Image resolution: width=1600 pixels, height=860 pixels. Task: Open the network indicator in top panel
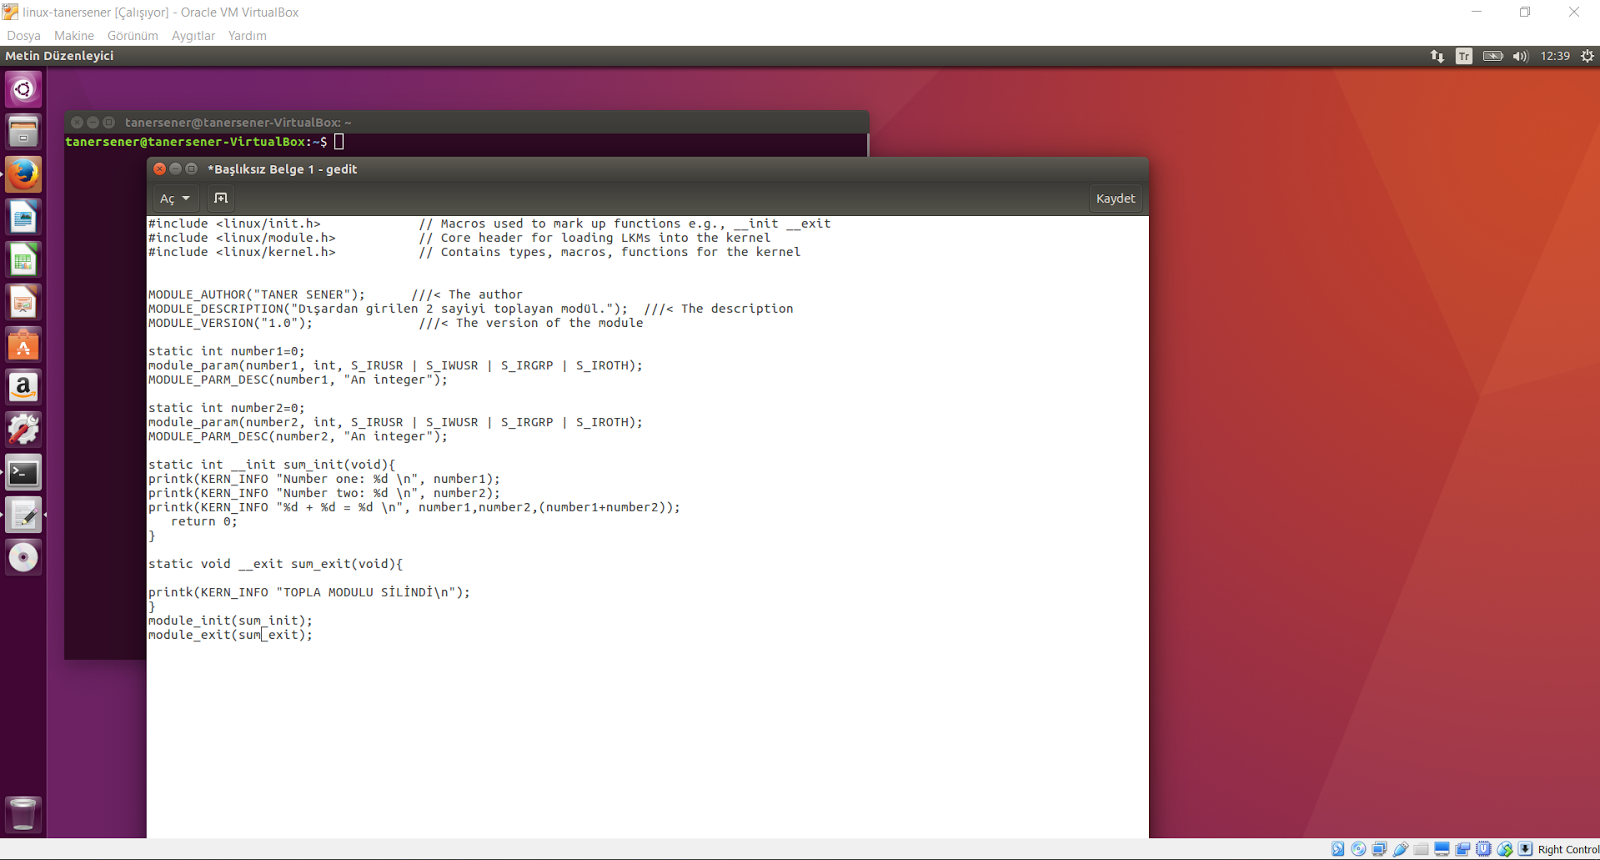tap(1437, 56)
